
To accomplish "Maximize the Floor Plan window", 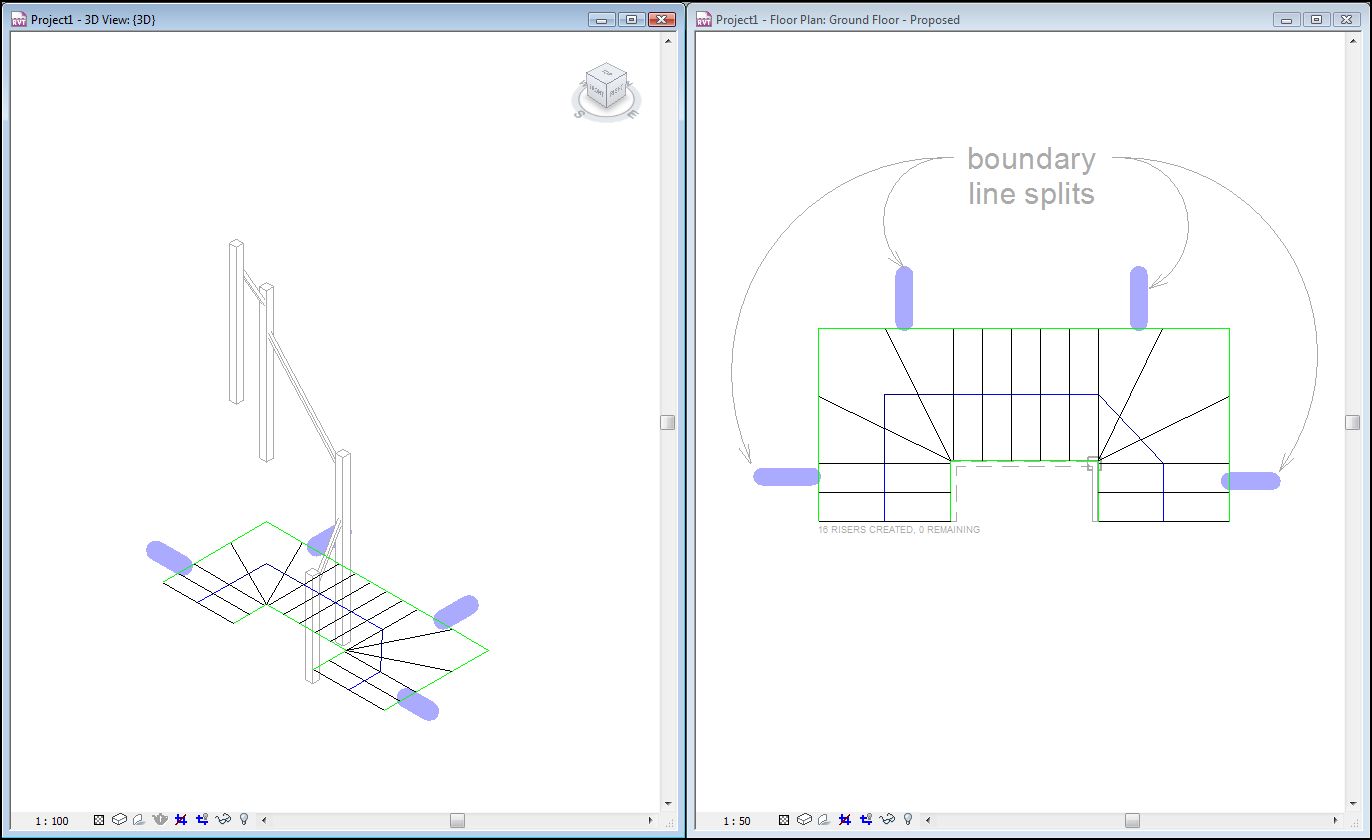I will coord(1317,19).
